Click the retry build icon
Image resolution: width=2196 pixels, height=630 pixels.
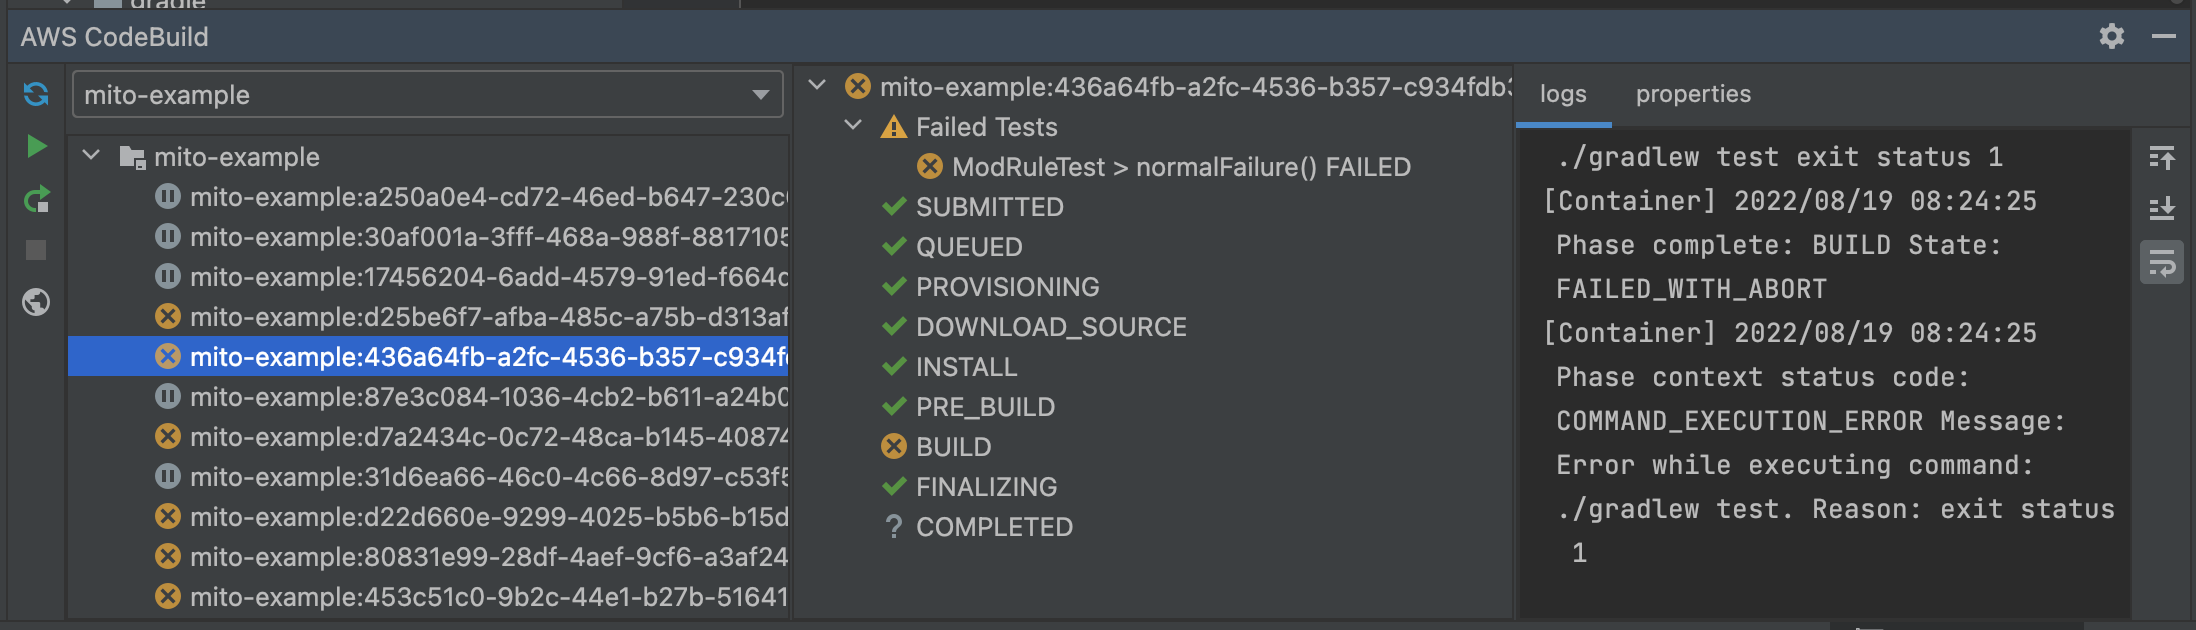pyautogui.click(x=36, y=200)
